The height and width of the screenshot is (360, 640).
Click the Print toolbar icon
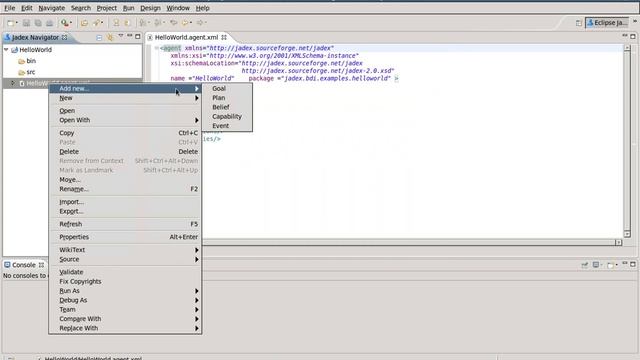[x=49, y=23]
